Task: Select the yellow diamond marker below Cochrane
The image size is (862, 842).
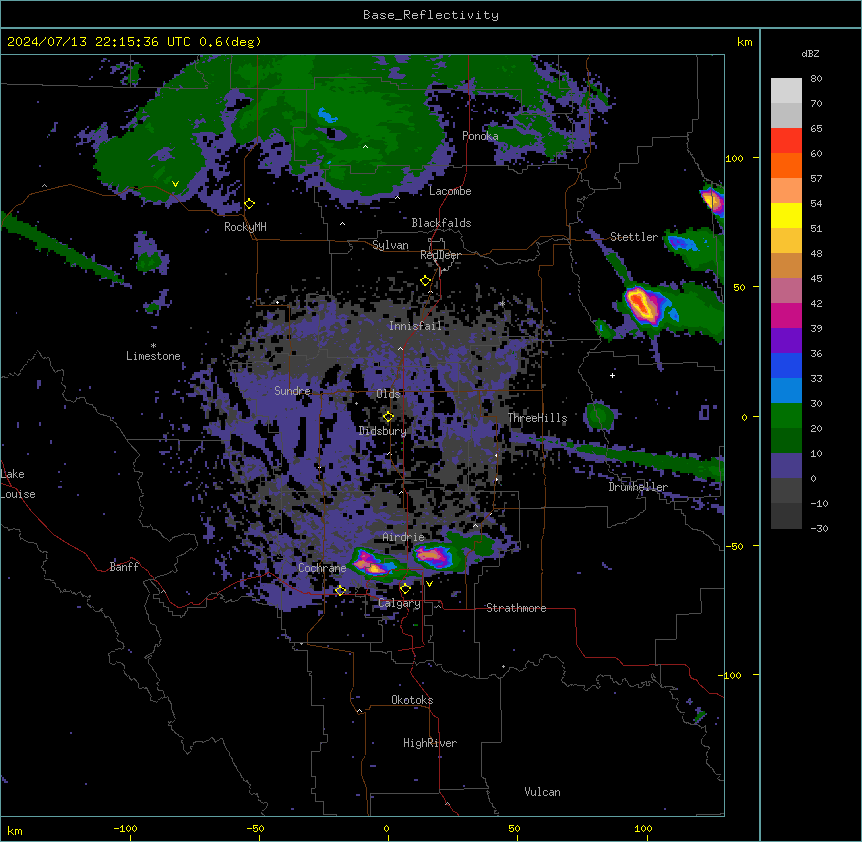Action: [340, 590]
